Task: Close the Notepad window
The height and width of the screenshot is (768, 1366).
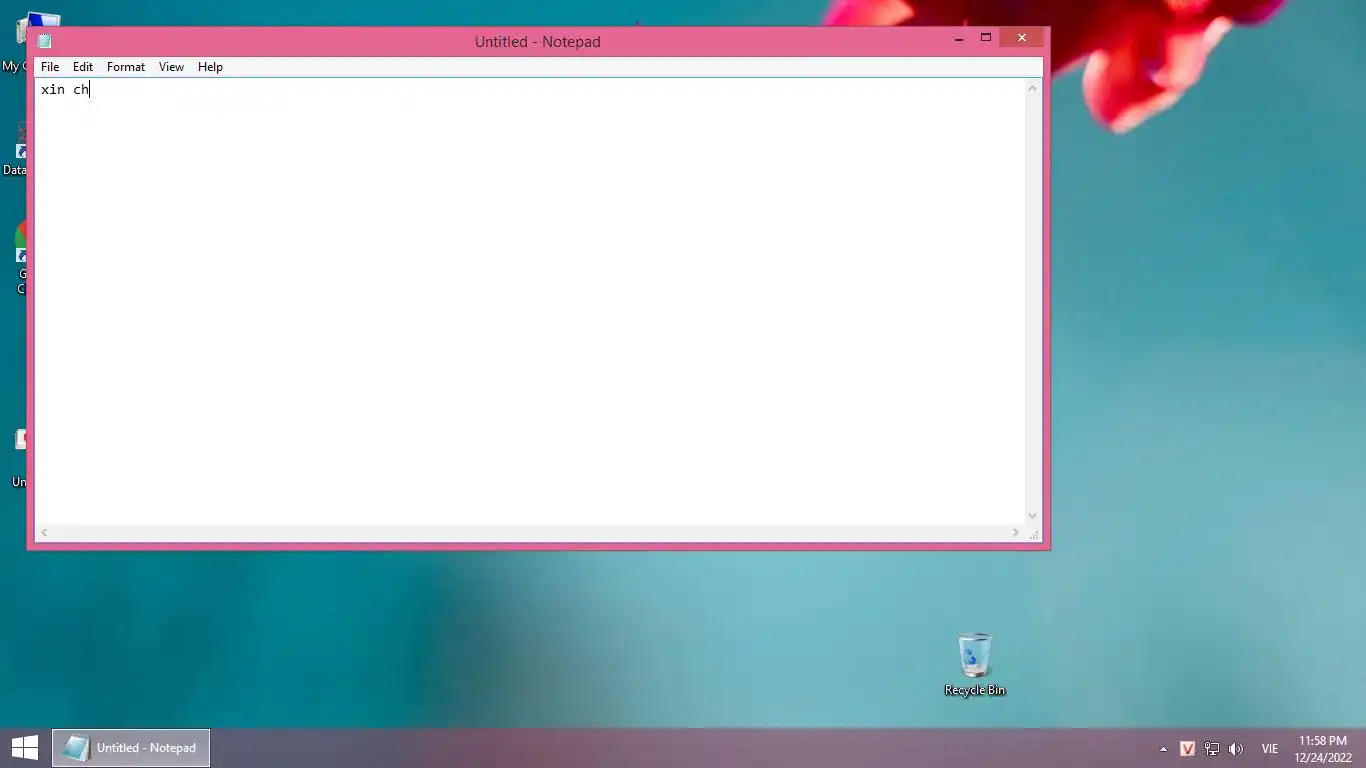Action: point(1021,38)
